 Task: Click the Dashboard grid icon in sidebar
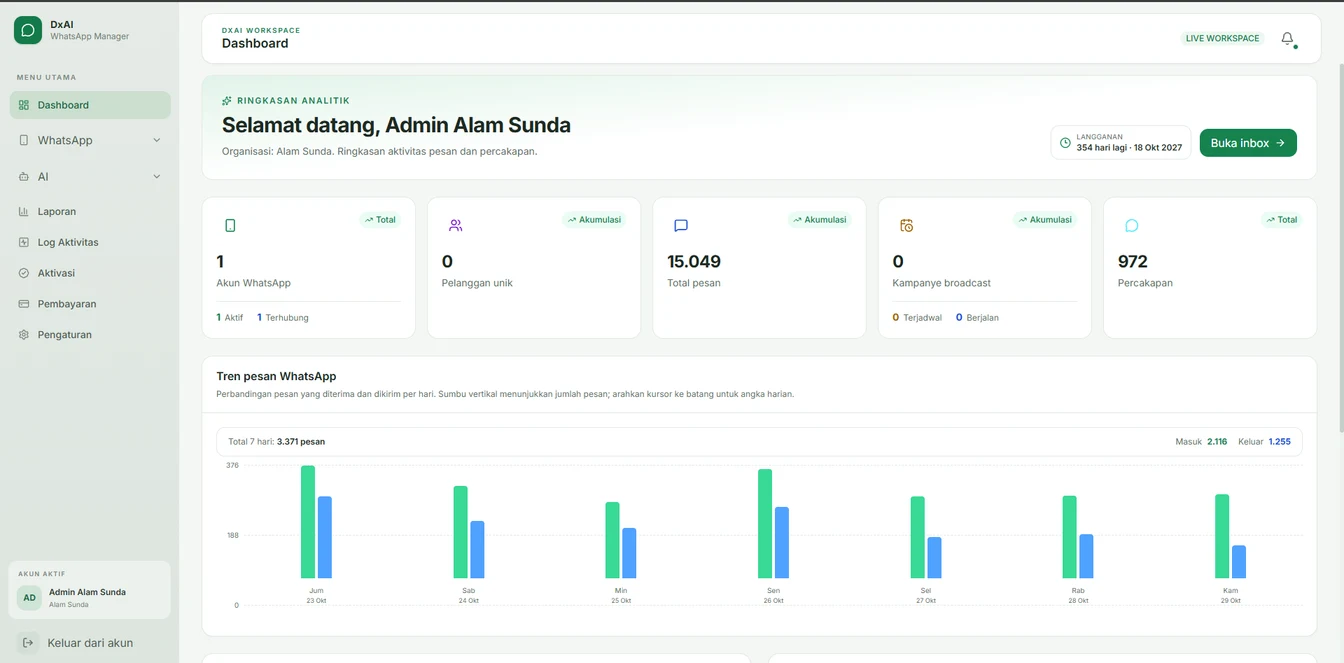tap(24, 105)
